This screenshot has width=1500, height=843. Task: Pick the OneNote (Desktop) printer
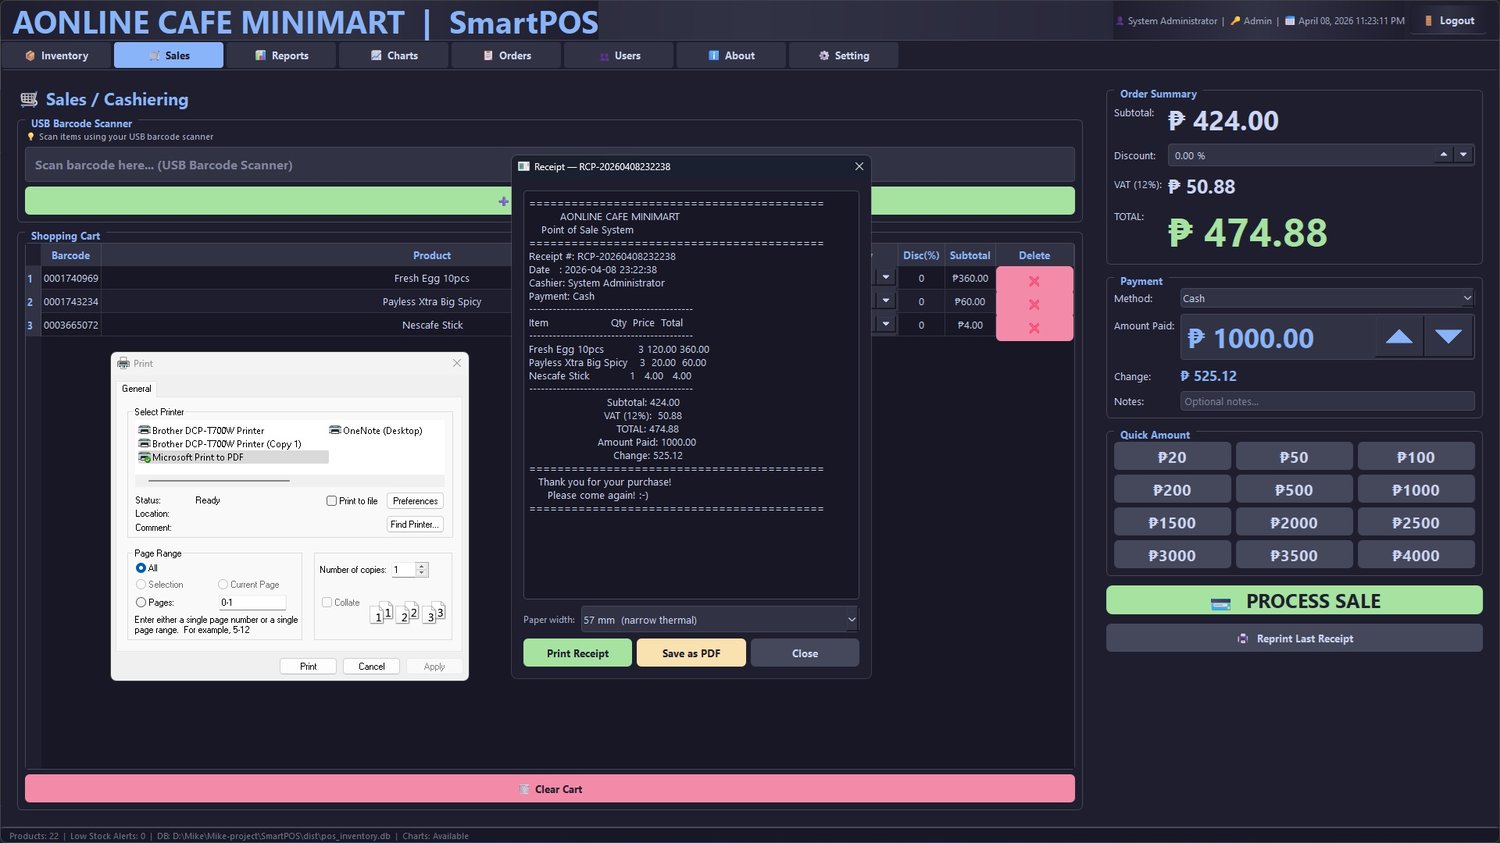(x=376, y=431)
